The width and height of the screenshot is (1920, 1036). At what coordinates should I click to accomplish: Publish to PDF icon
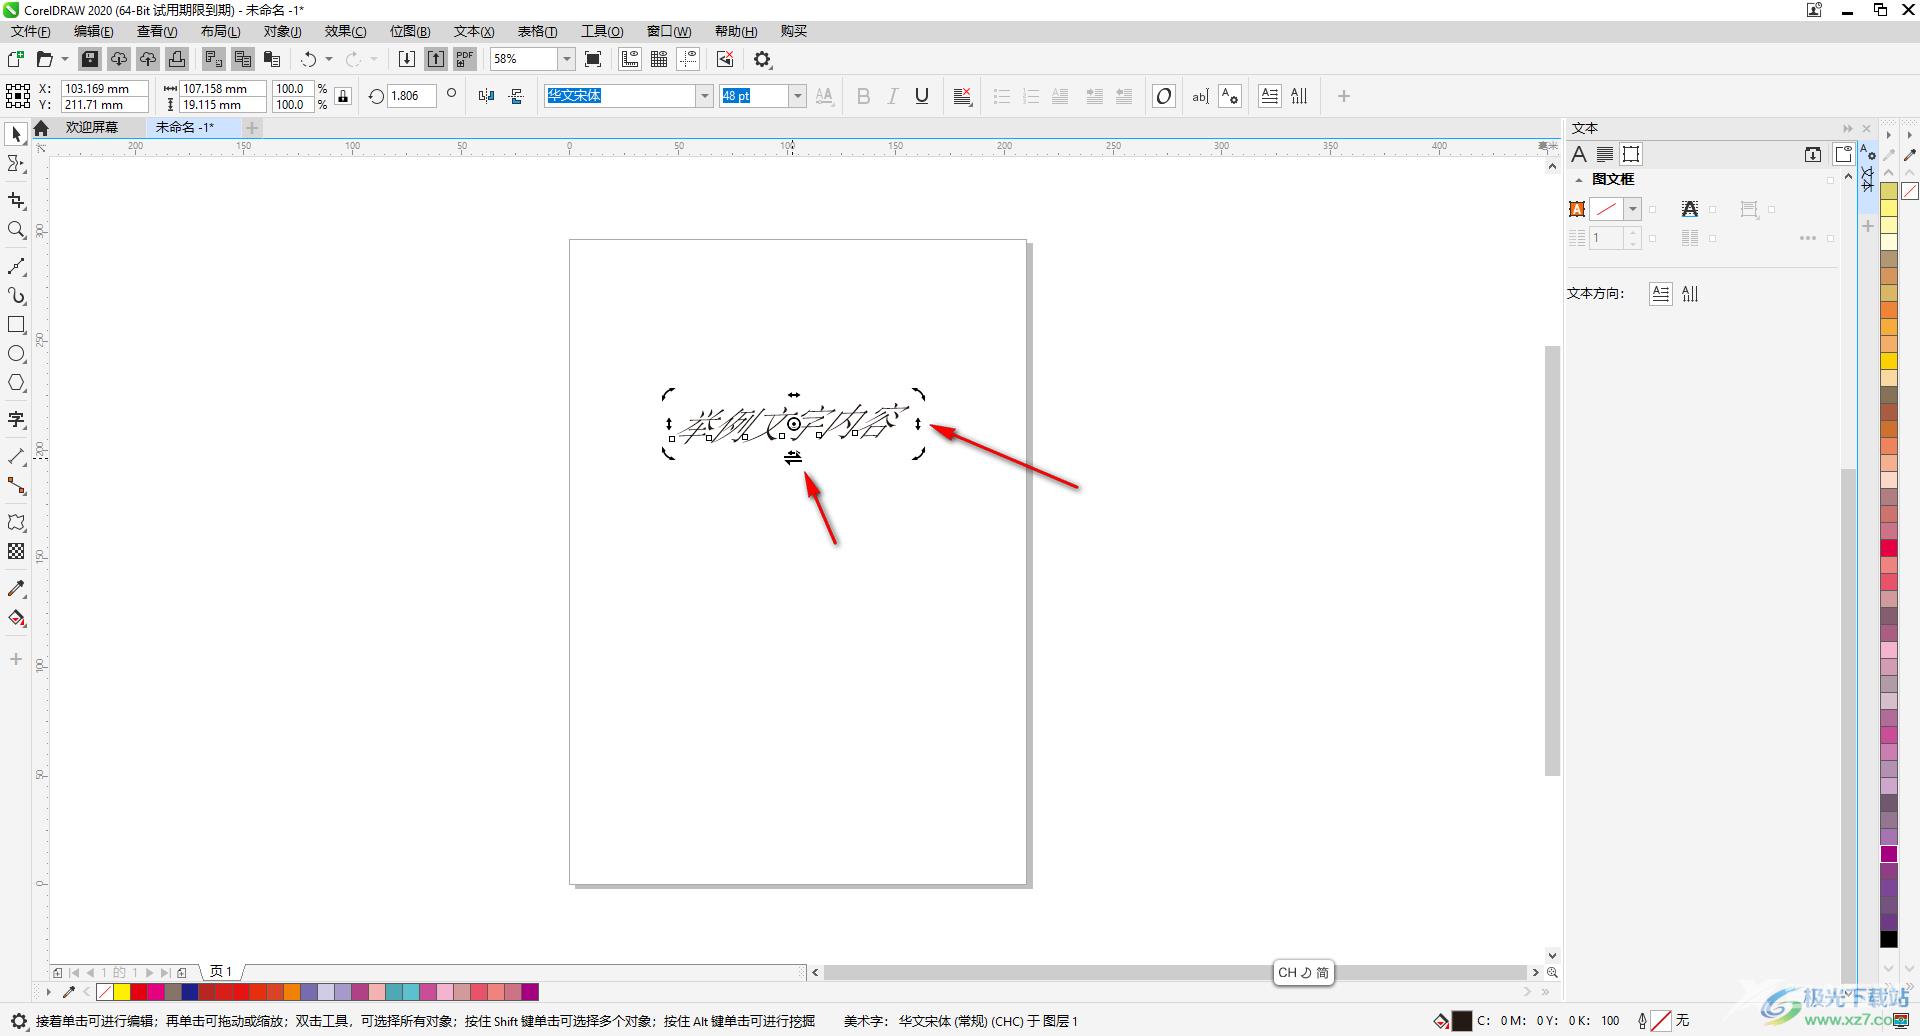465,59
